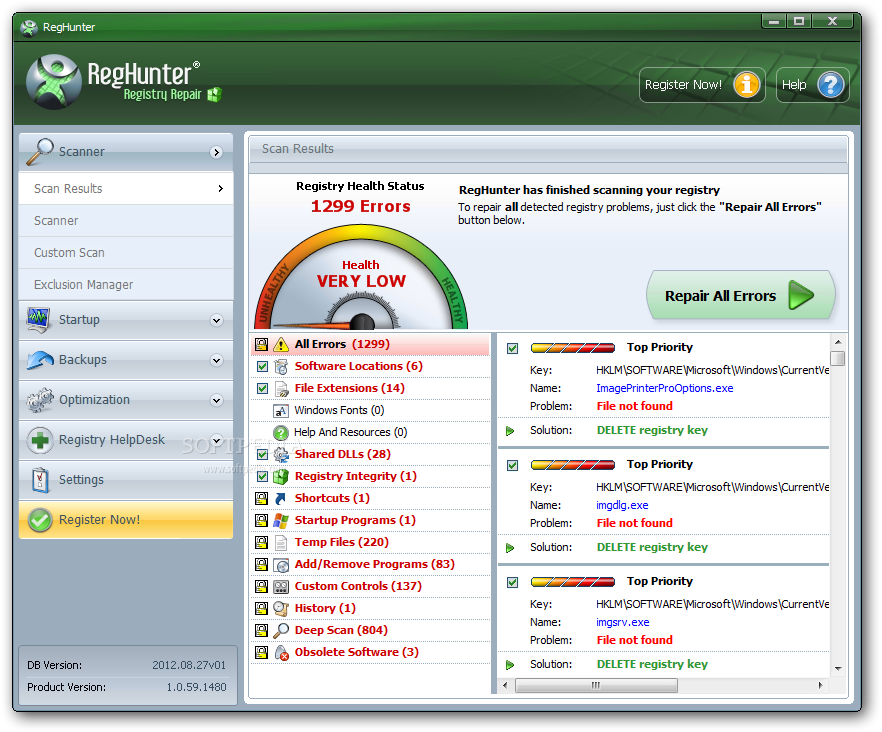Click the Registry HelpDesk green plus icon
Image resolution: width=882 pixels, height=732 pixels.
click(39, 440)
